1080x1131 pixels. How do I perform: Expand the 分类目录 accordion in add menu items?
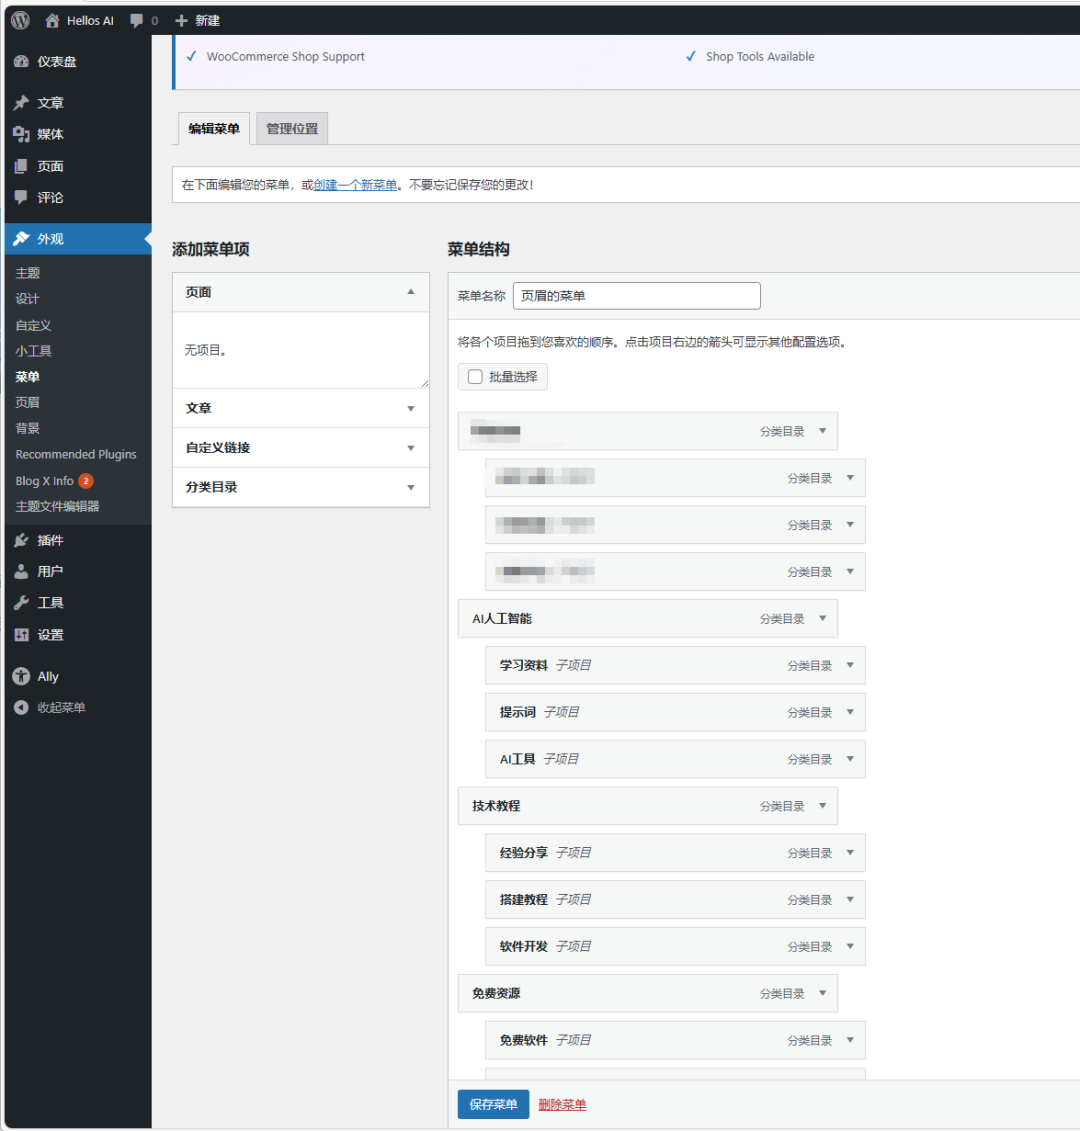pyautogui.click(x=410, y=487)
